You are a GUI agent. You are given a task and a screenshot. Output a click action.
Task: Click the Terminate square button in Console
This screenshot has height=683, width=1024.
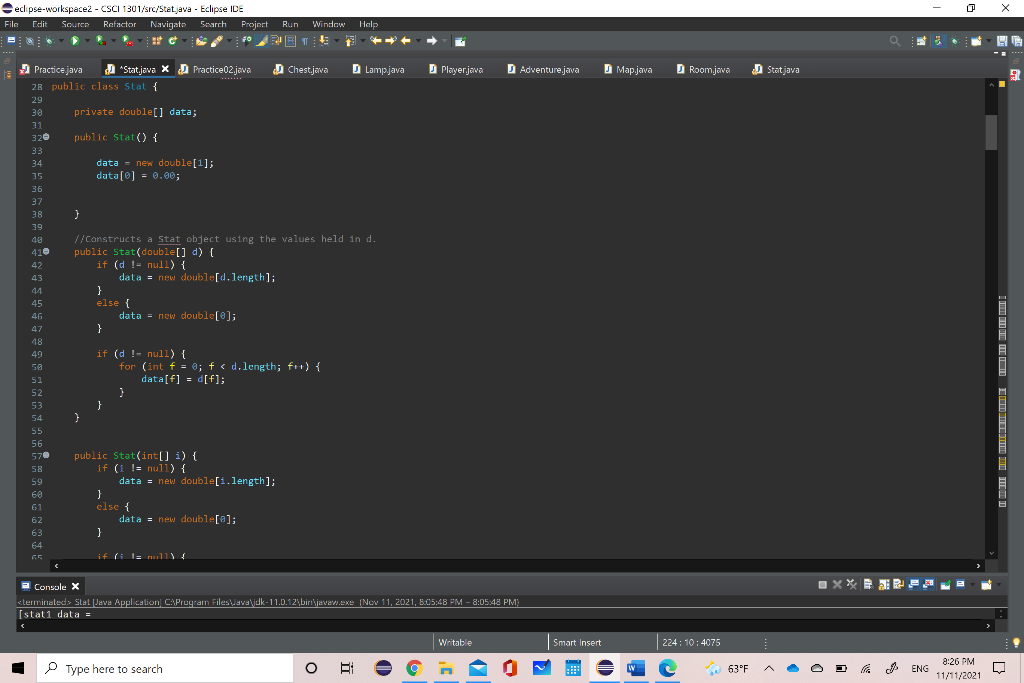click(823, 584)
